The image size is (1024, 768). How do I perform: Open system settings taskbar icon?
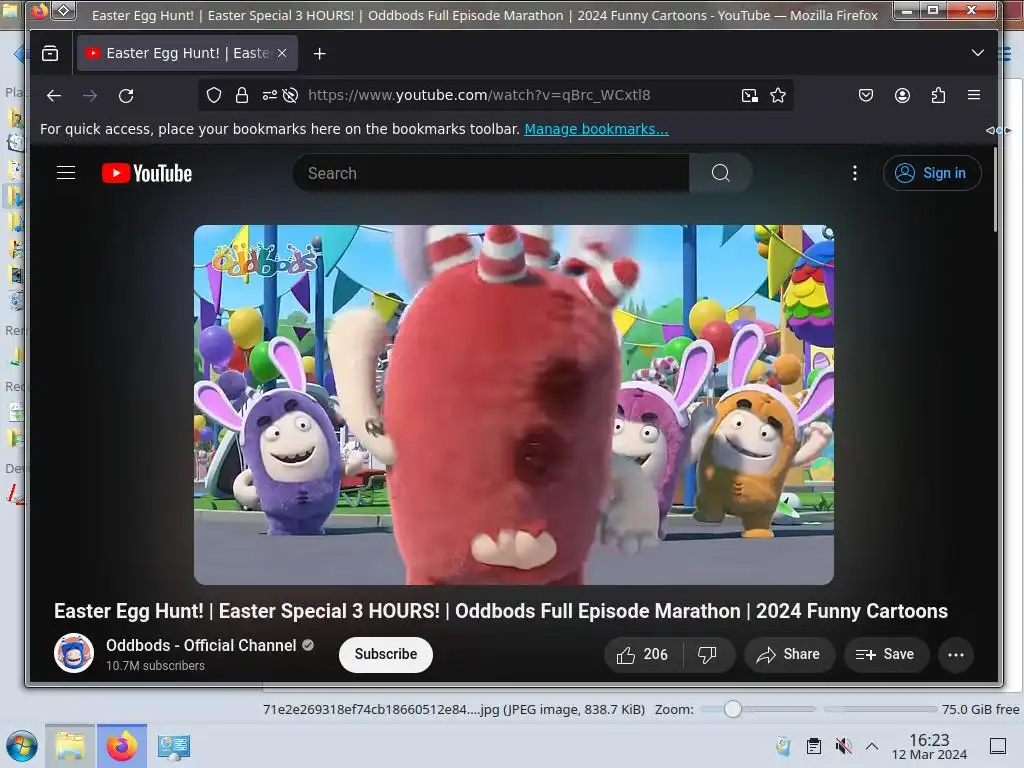click(x=174, y=746)
